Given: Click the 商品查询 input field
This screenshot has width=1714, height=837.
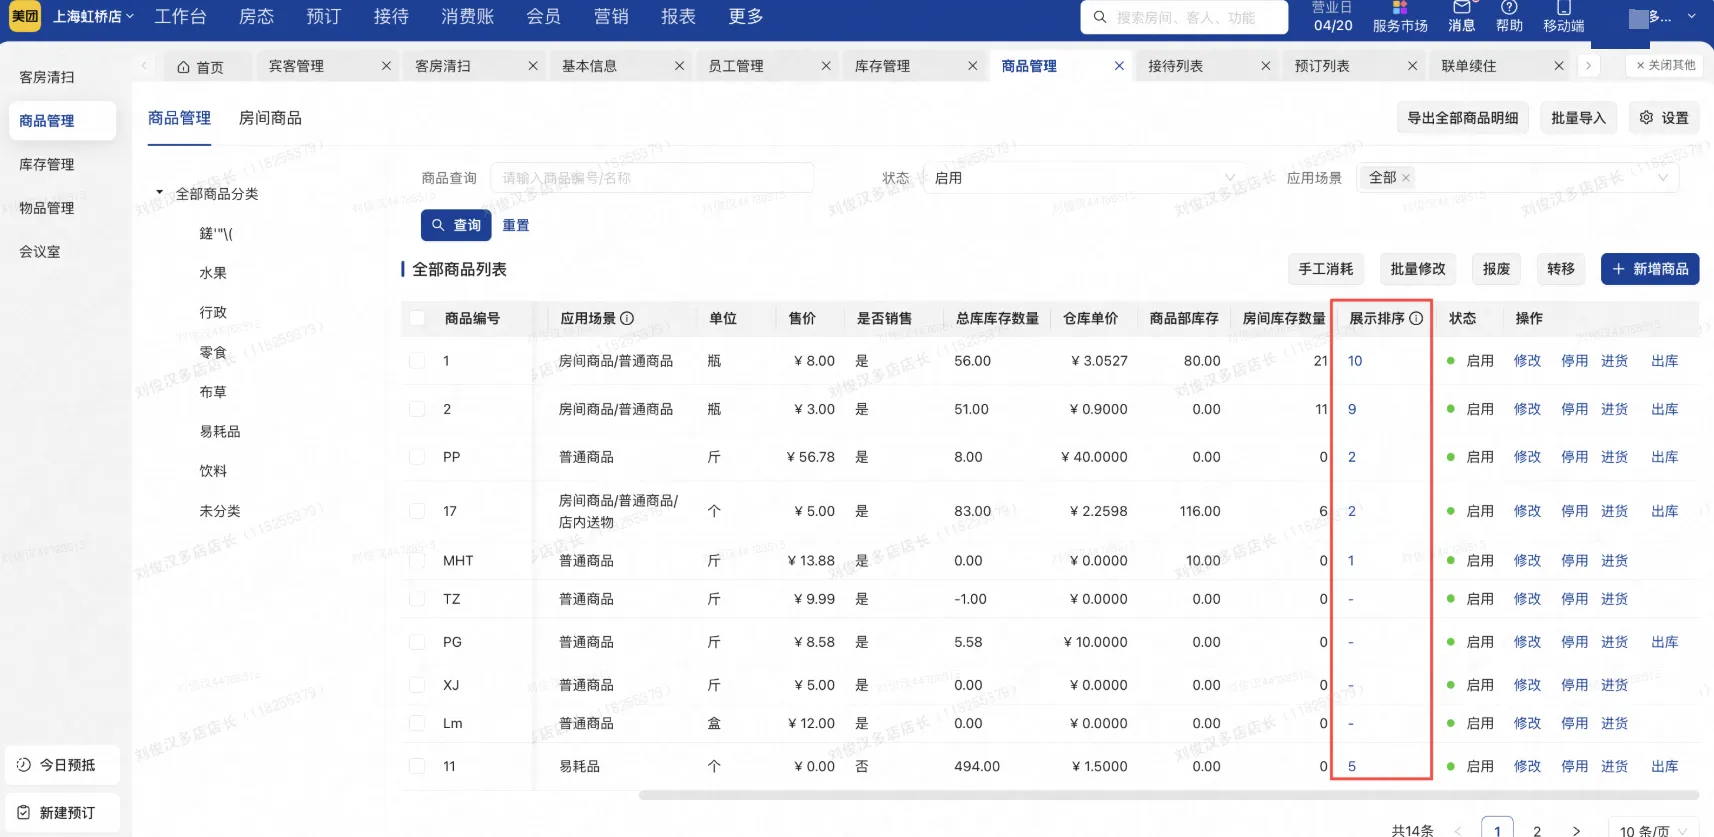Looking at the screenshot, I should (x=652, y=178).
